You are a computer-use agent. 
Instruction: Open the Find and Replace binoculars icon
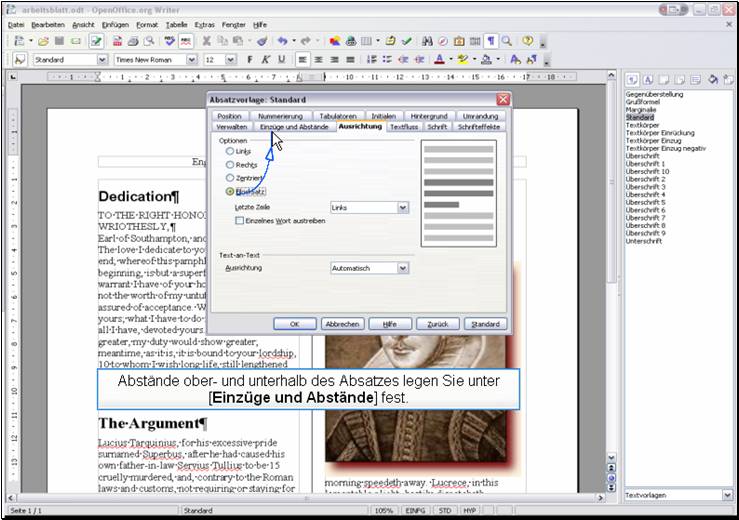click(427, 41)
